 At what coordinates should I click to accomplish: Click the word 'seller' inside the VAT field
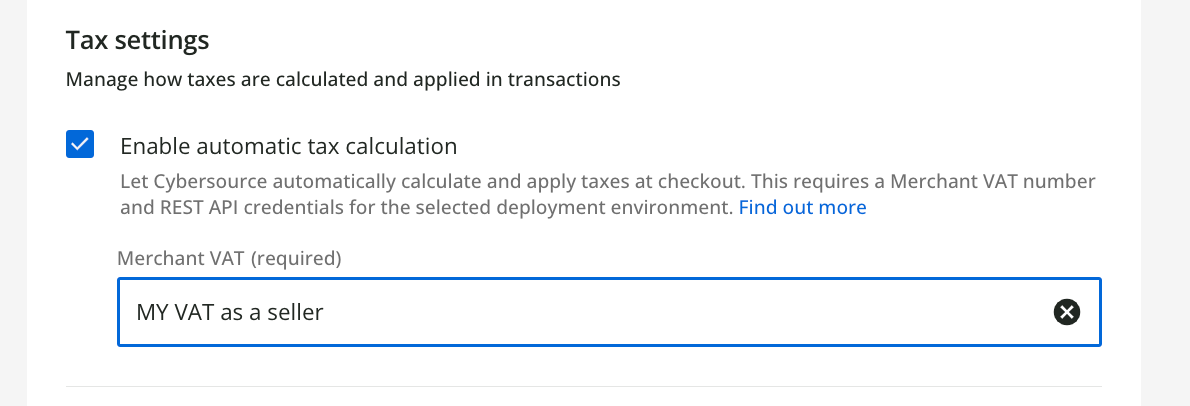[295, 313]
